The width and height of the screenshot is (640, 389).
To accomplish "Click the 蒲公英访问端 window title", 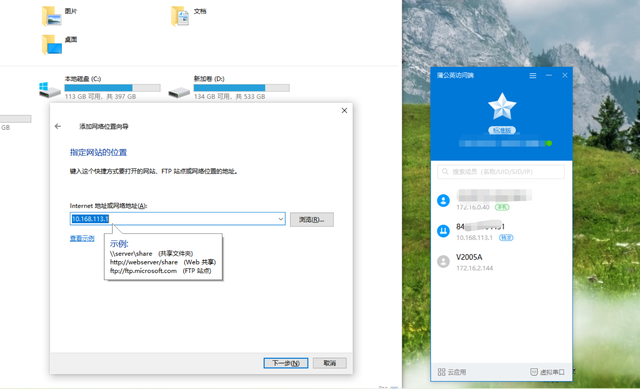I will [x=456, y=76].
